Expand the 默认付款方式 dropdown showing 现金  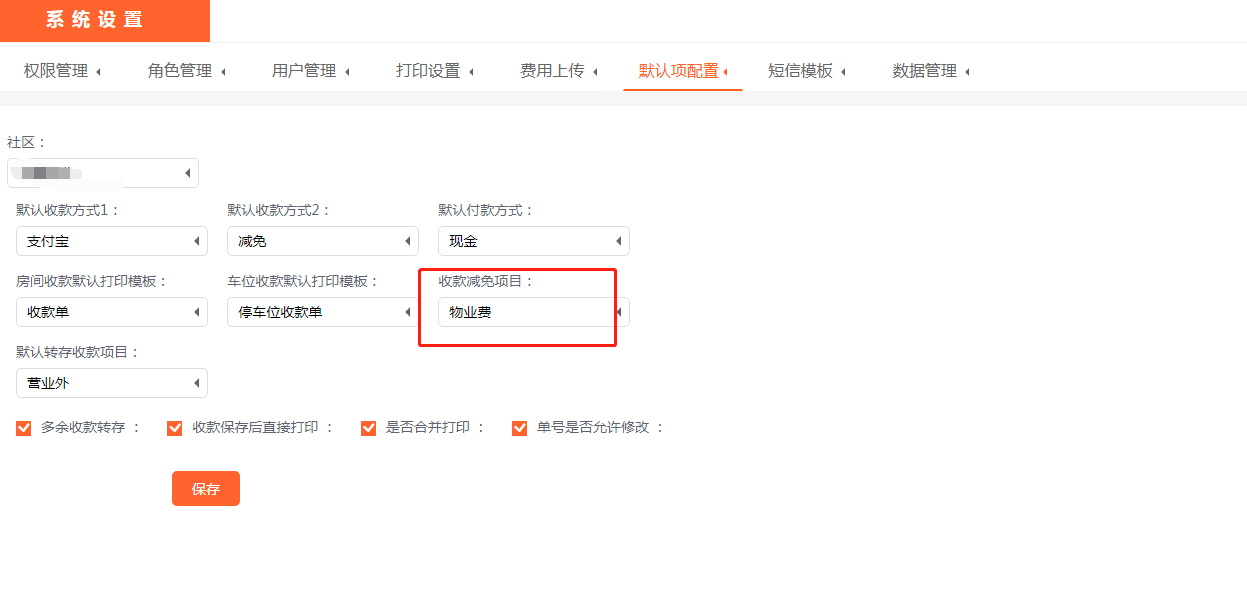point(534,241)
